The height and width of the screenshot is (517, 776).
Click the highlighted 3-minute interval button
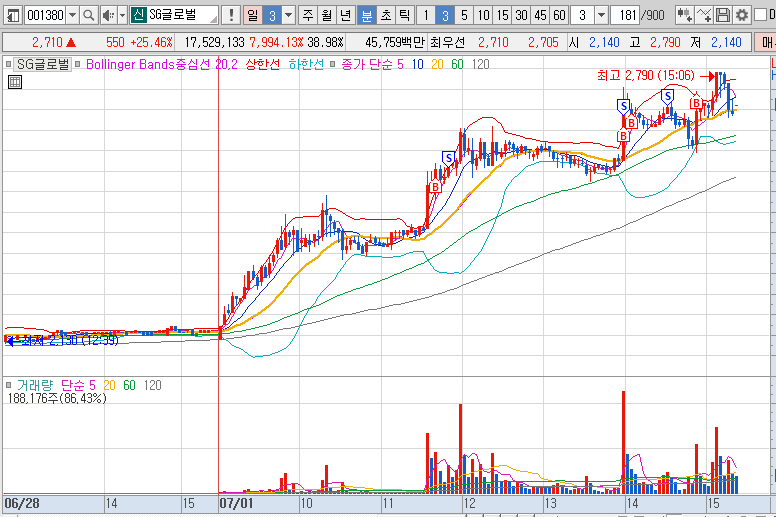coord(445,15)
